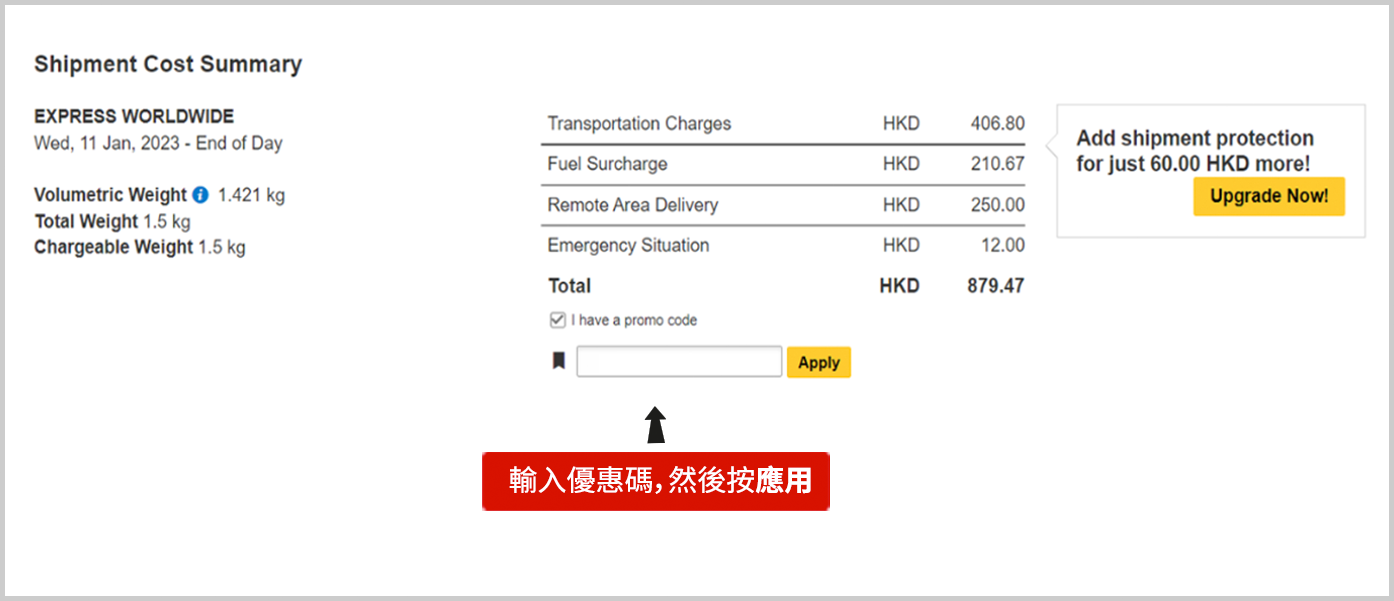Click the Remote Area Delivery amount 250.00
This screenshot has height=601, width=1394.
coord(997,205)
